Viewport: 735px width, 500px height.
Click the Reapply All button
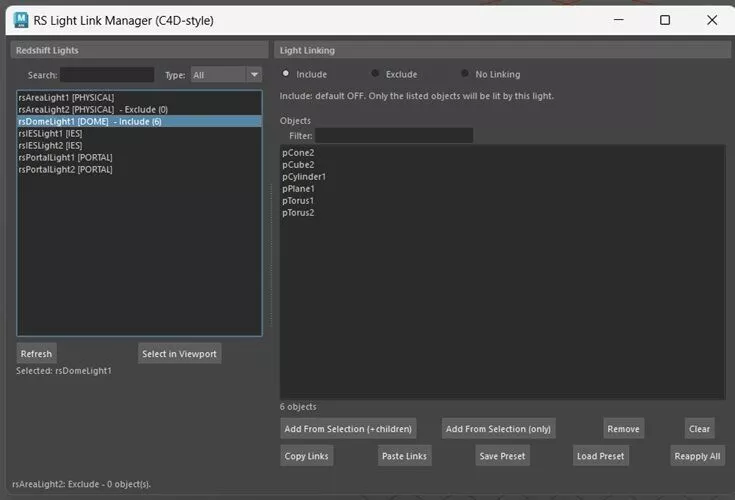pyautogui.click(x=698, y=456)
